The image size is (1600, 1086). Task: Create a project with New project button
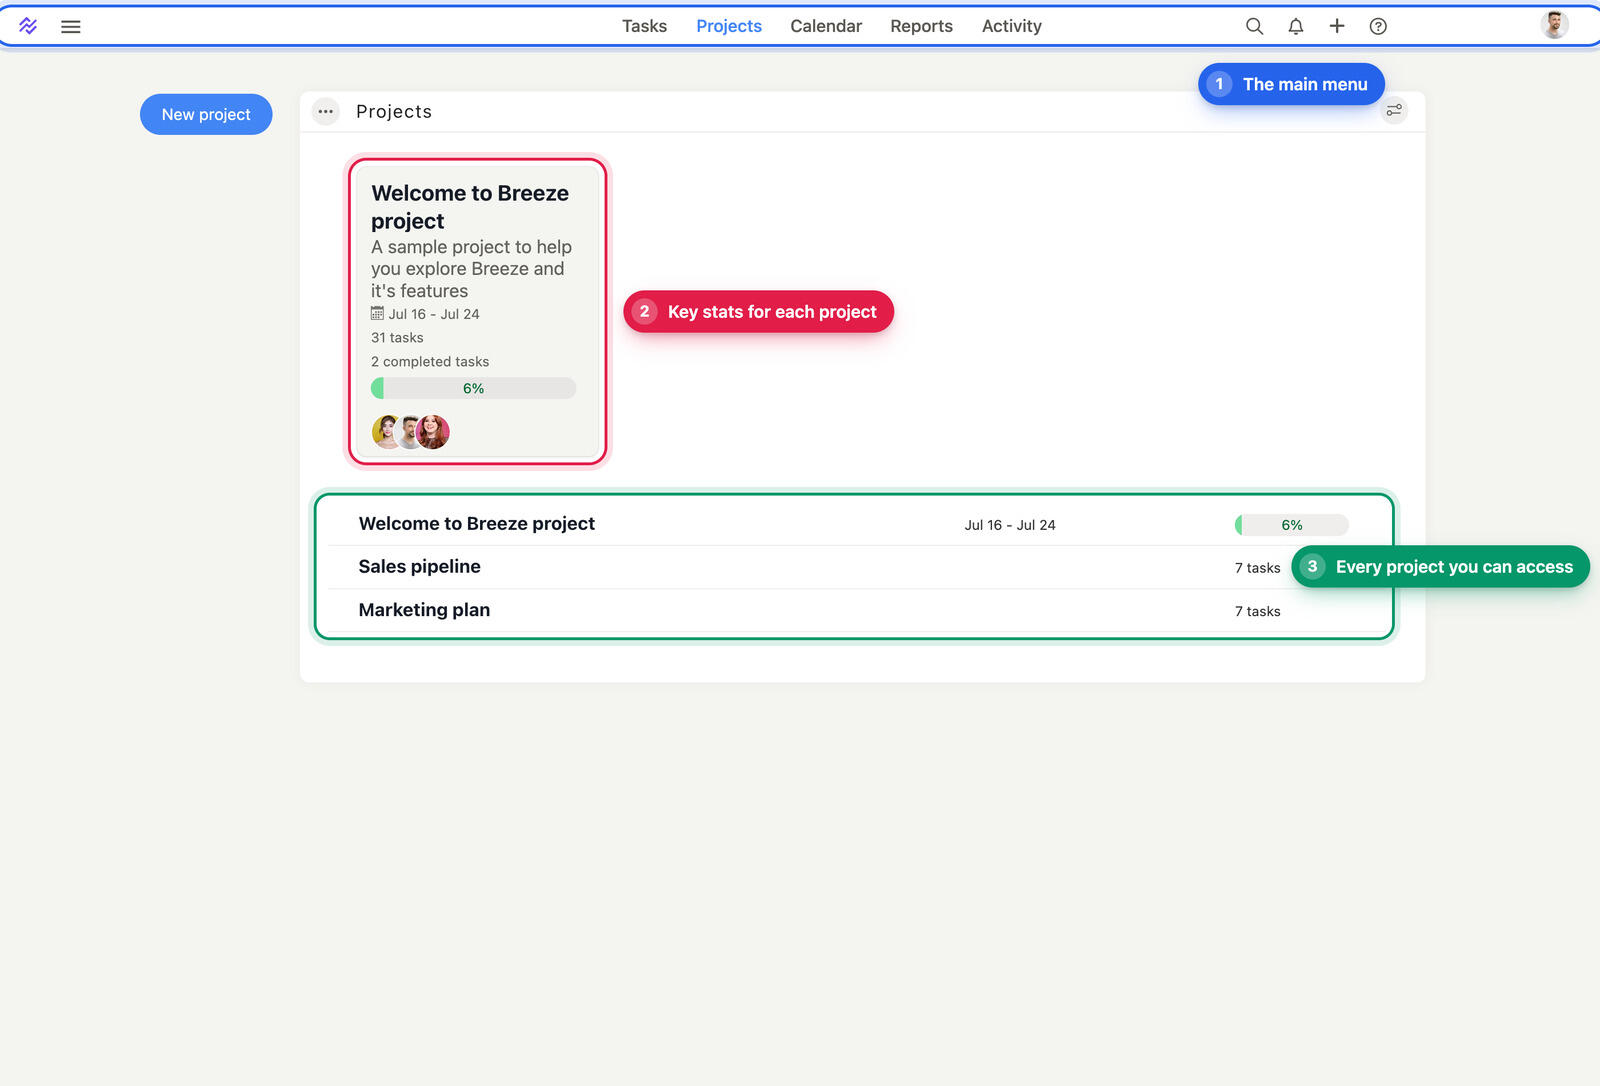[x=206, y=114]
